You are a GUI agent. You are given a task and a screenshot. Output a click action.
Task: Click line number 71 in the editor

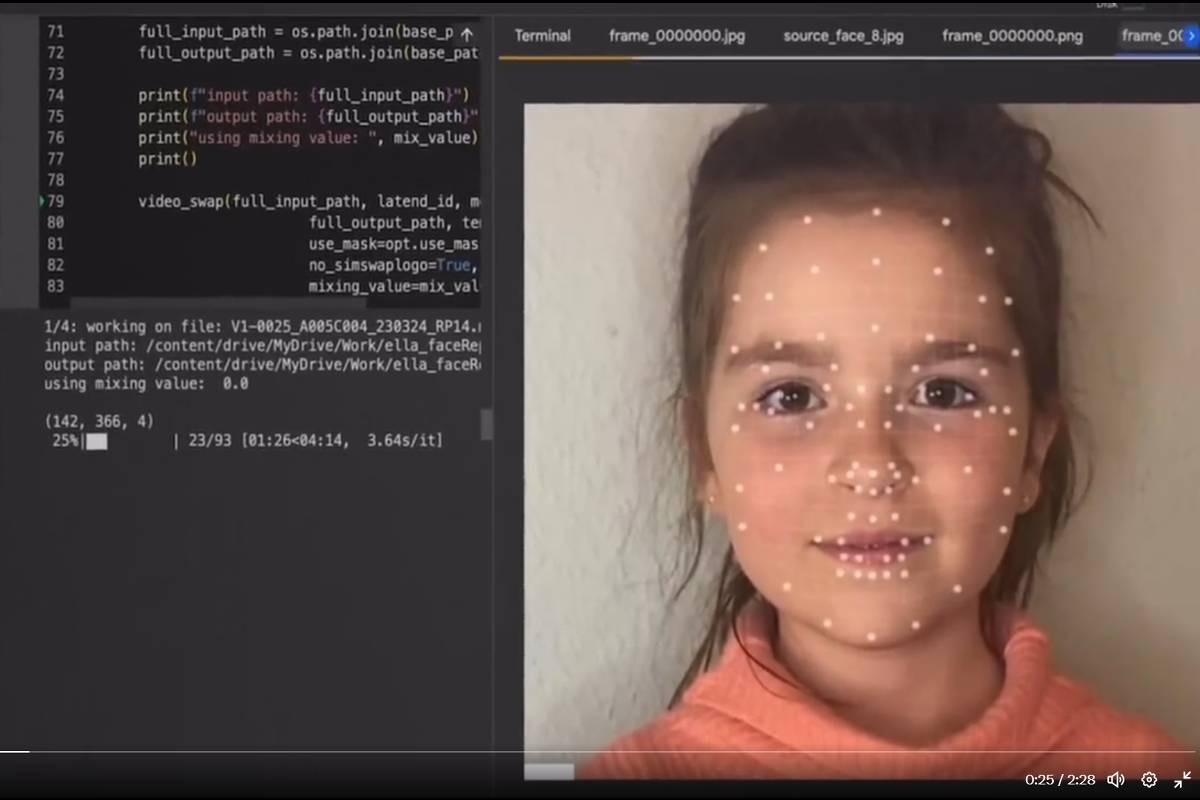coord(55,32)
